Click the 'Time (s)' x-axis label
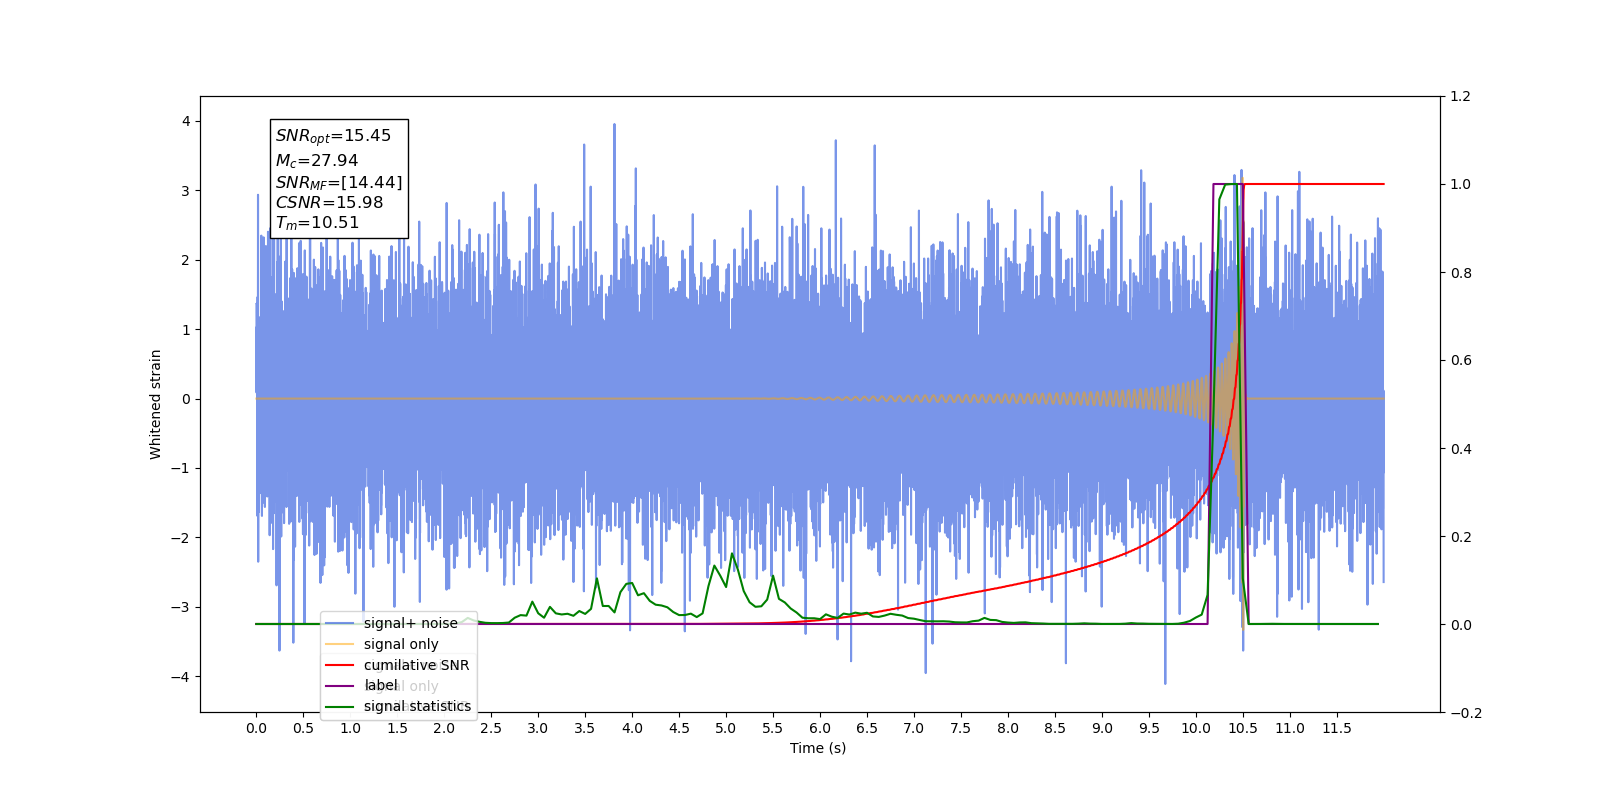 (818, 748)
